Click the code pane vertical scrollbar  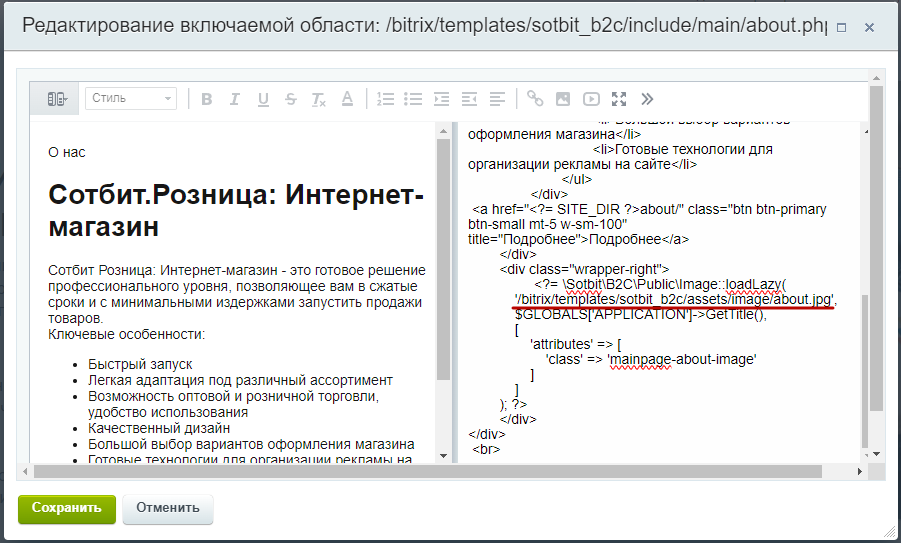point(865,372)
